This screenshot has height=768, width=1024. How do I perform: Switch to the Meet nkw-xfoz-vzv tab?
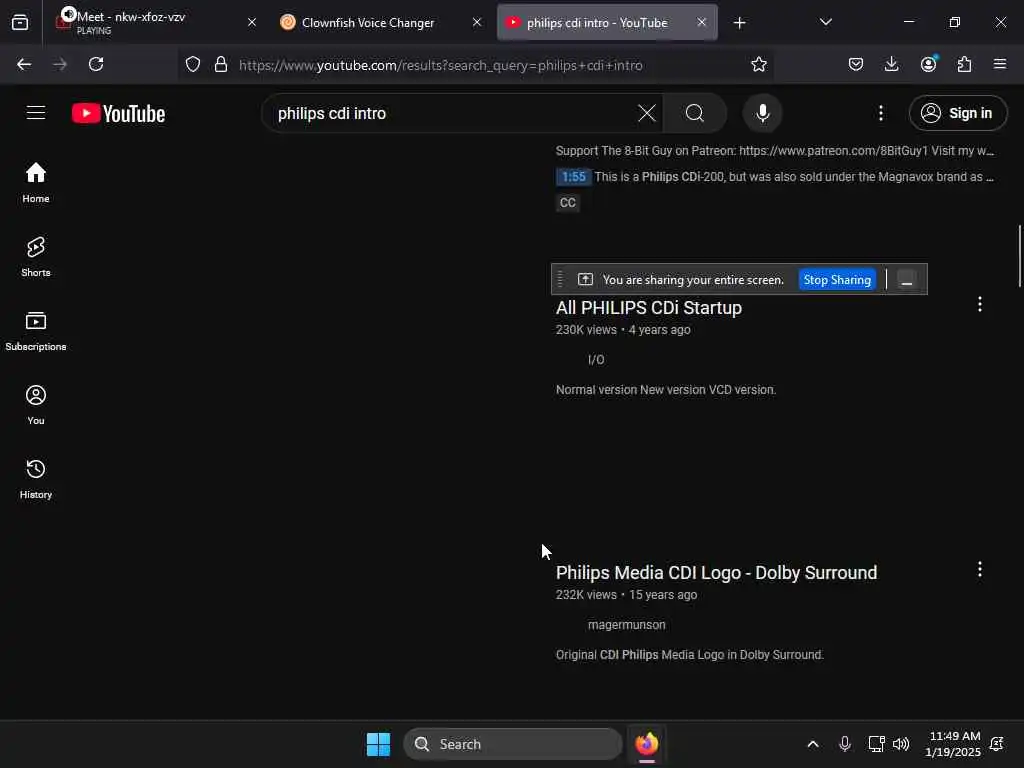tap(155, 23)
